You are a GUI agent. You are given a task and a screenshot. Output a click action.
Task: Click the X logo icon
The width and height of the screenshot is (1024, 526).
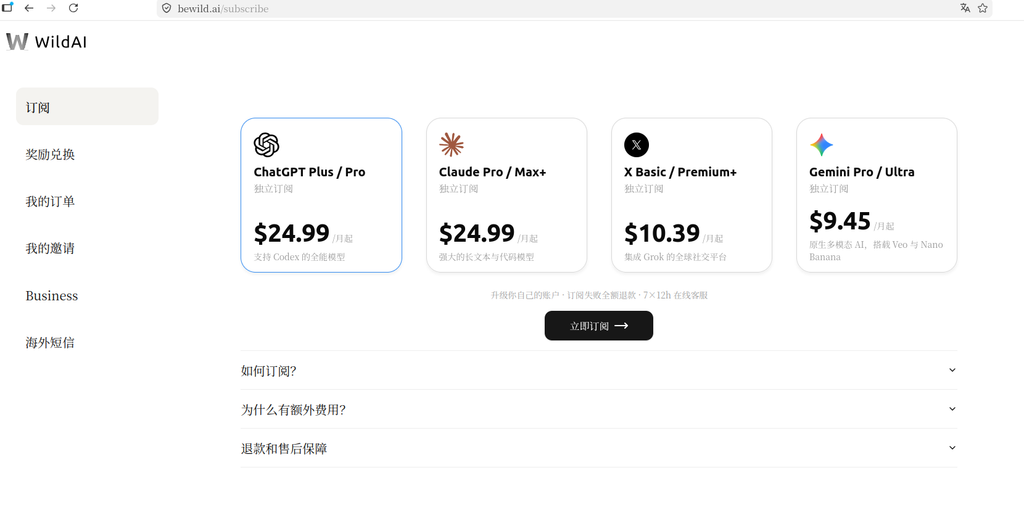tap(637, 145)
